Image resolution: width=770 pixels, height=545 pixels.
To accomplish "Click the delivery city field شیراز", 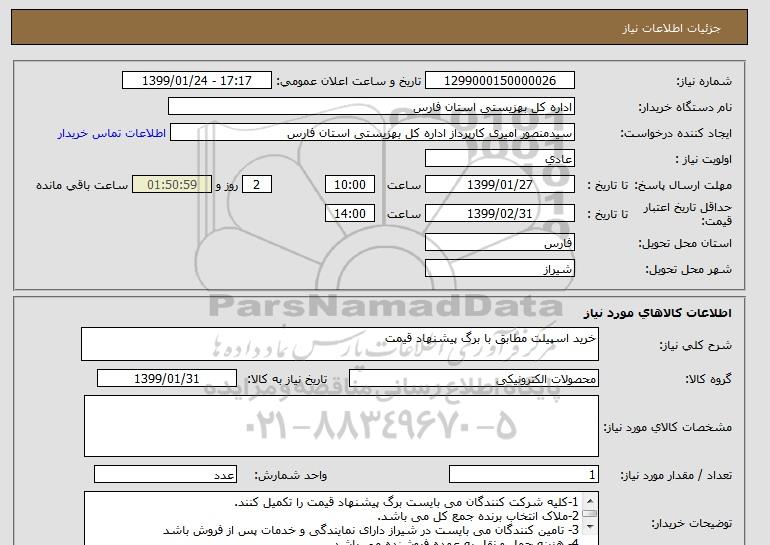I will click(499, 269).
